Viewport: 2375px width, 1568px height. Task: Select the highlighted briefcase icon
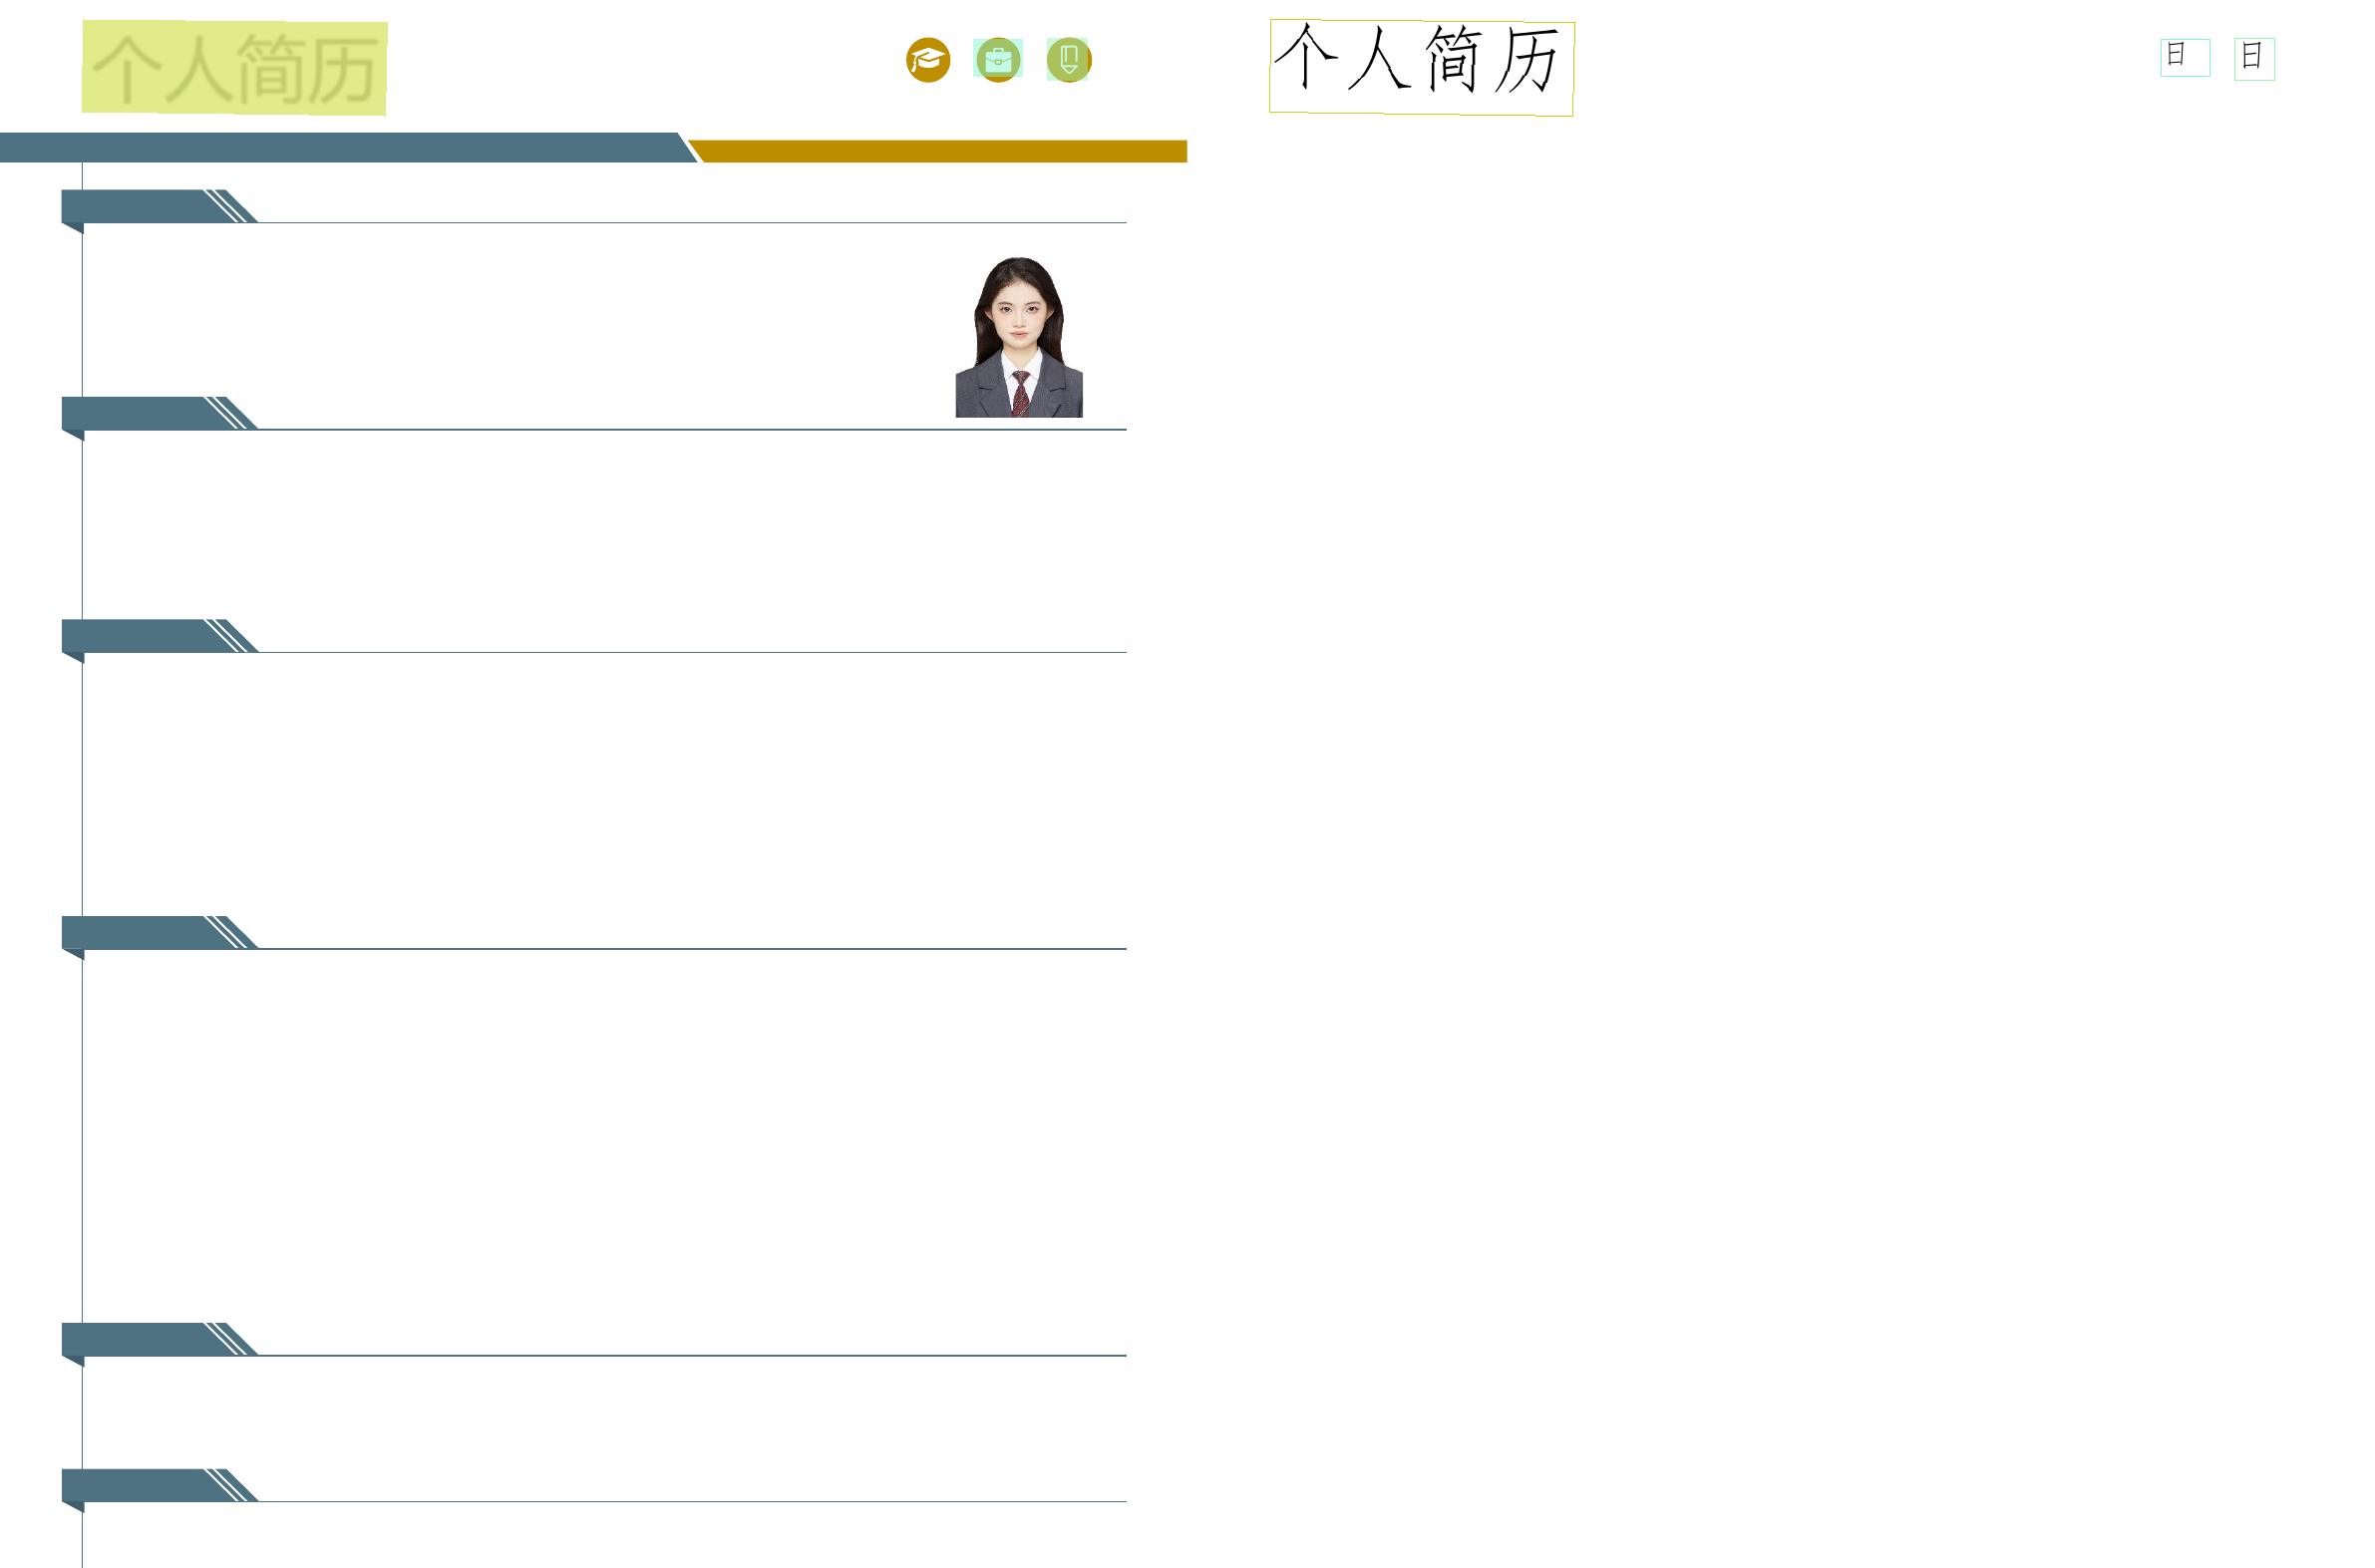[x=997, y=60]
